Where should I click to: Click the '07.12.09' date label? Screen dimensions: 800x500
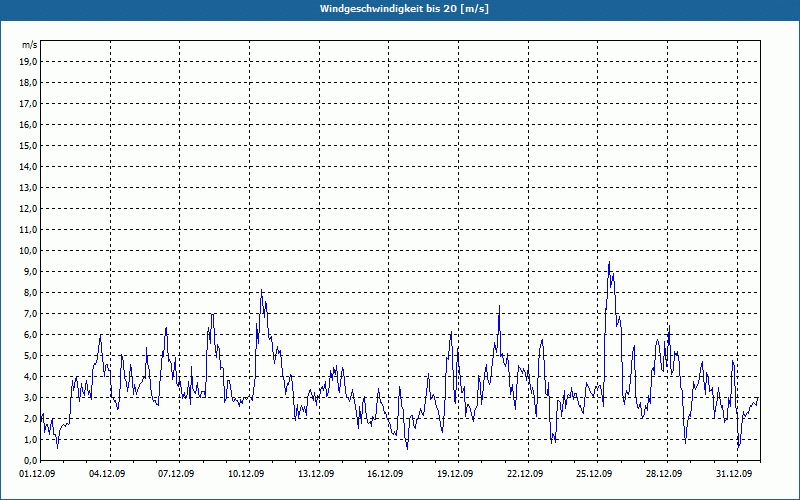coord(176,474)
